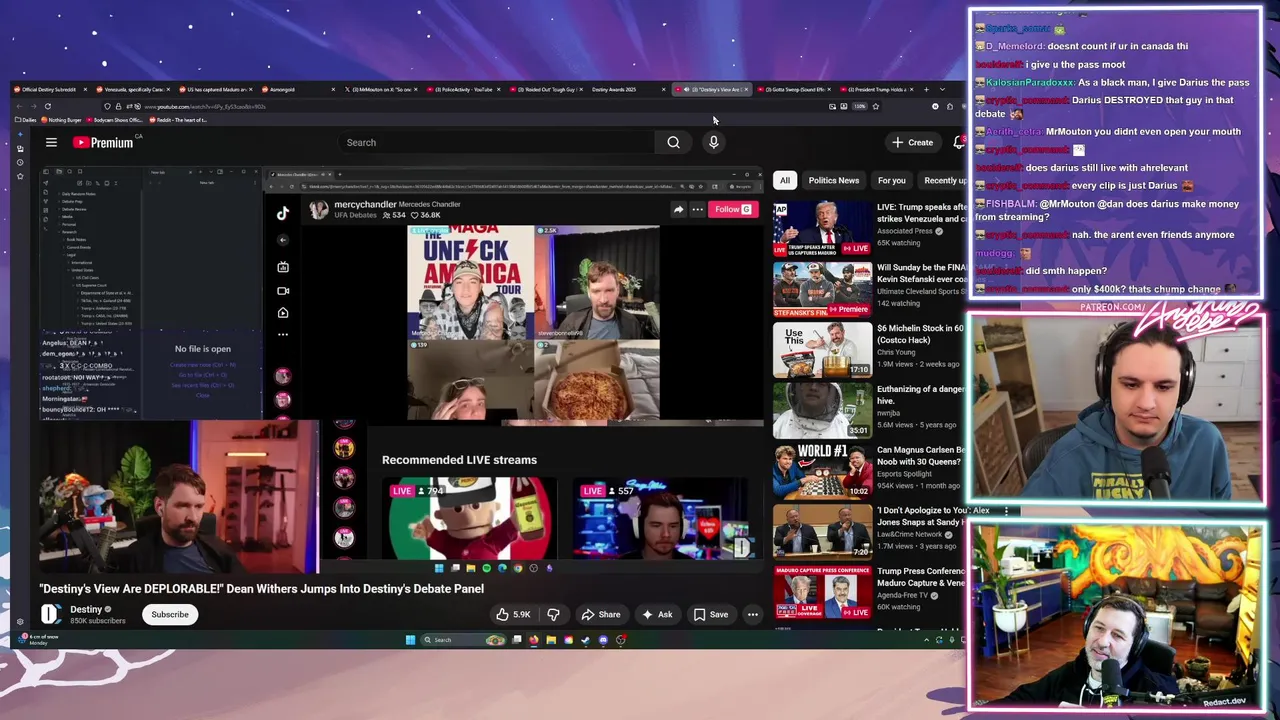This screenshot has width=1280, height=720.
Task: Like the video with 5.9K likes
Action: tap(514, 615)
